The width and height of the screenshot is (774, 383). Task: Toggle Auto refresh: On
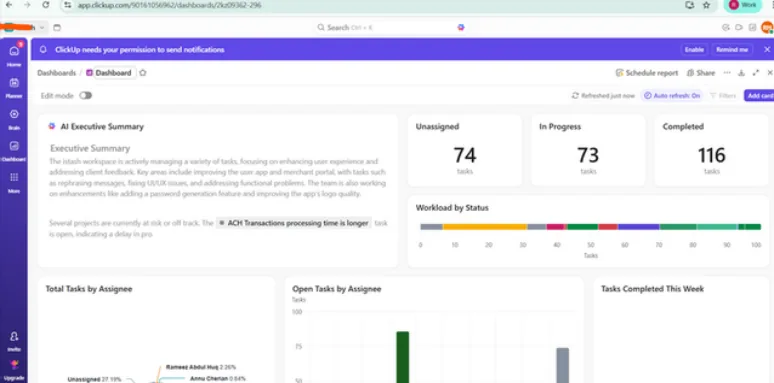click(672, 96)
